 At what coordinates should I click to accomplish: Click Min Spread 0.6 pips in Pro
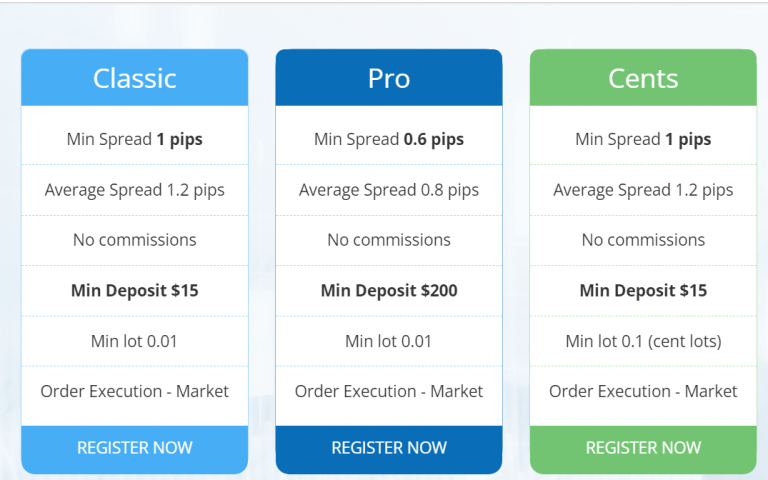[x=389, y=140]
